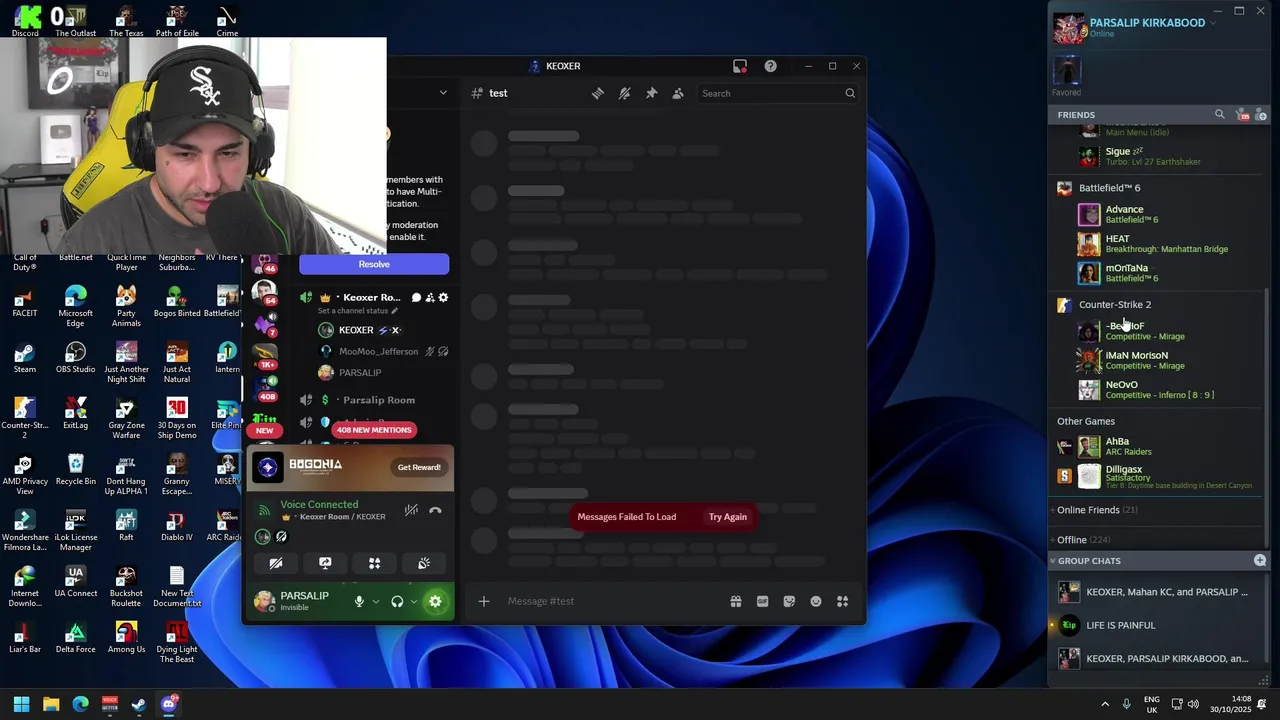Open attachment plus button in message bar
Viewport: 1280px width, 720px height.
coord(484,601)
